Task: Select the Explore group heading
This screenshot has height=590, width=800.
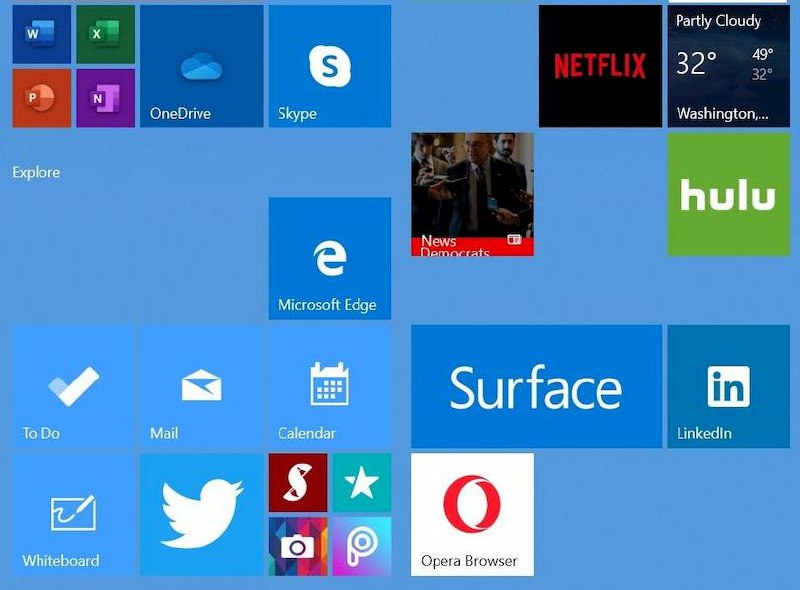Action: [36, 173]
